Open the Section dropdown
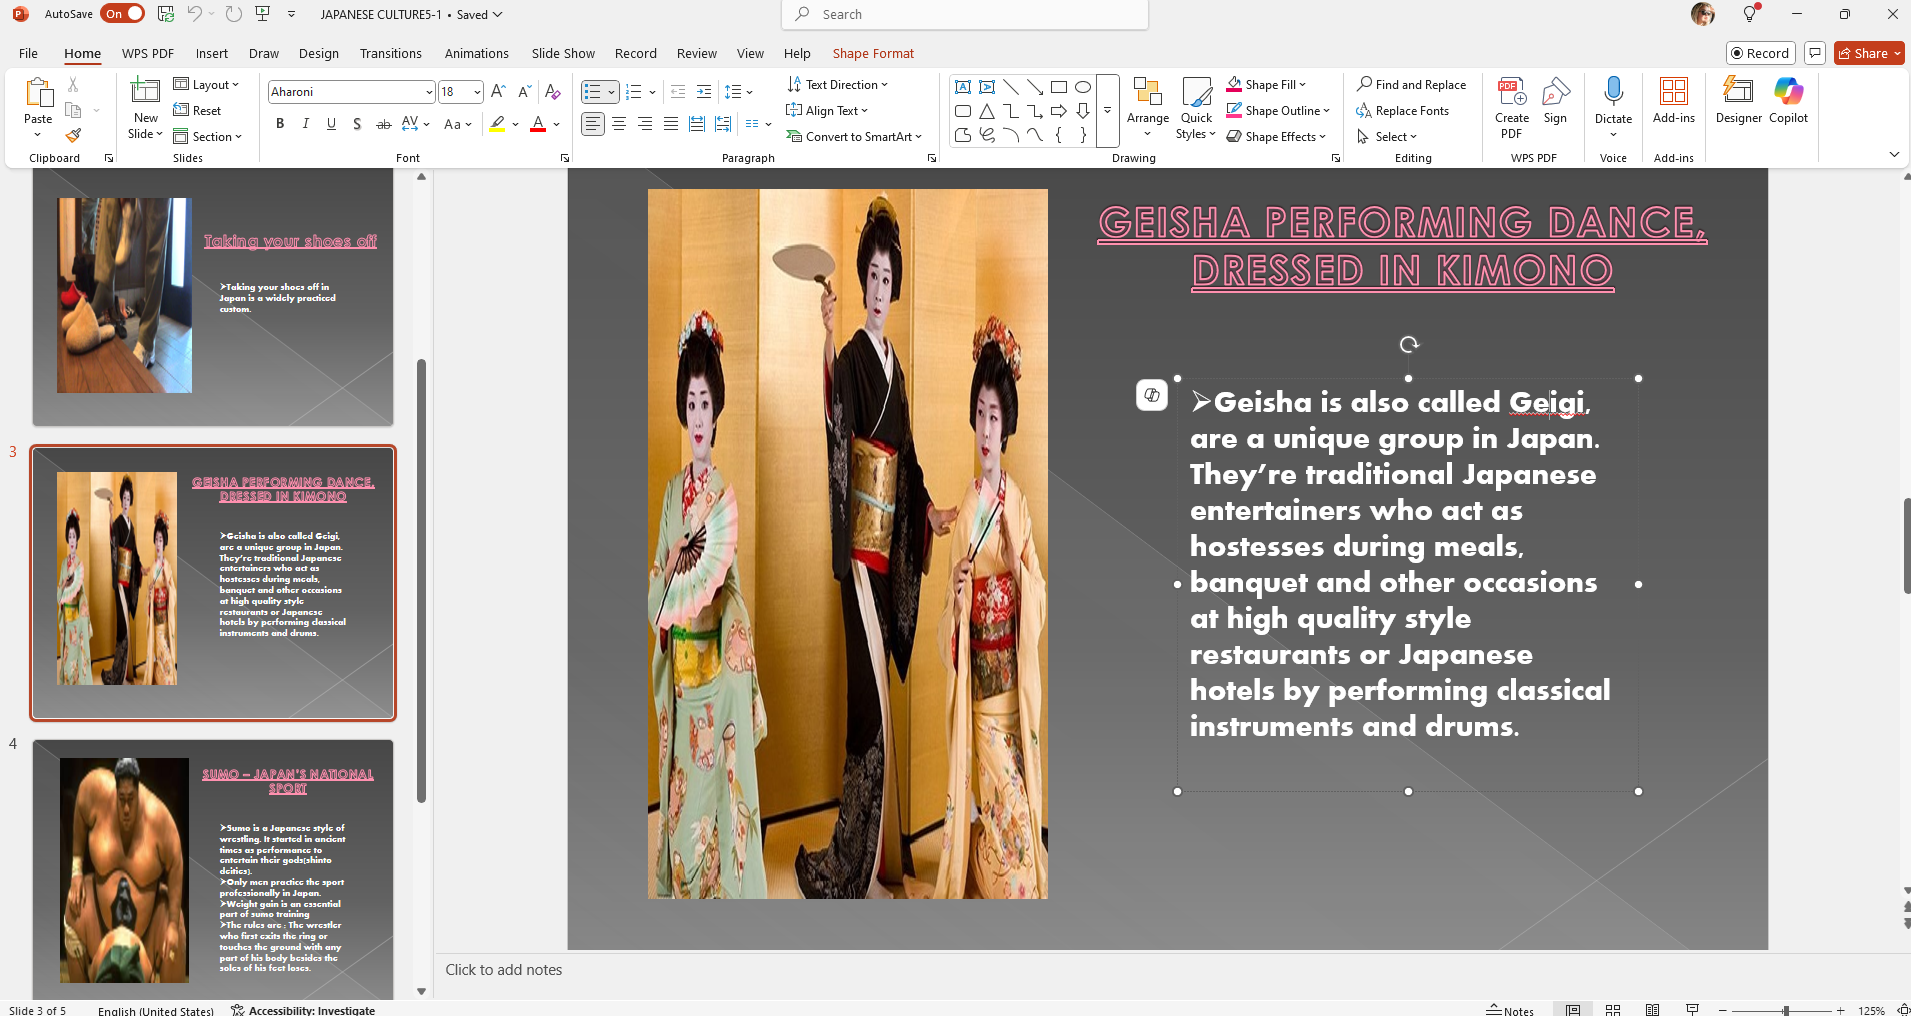 (x=208, y=137)
